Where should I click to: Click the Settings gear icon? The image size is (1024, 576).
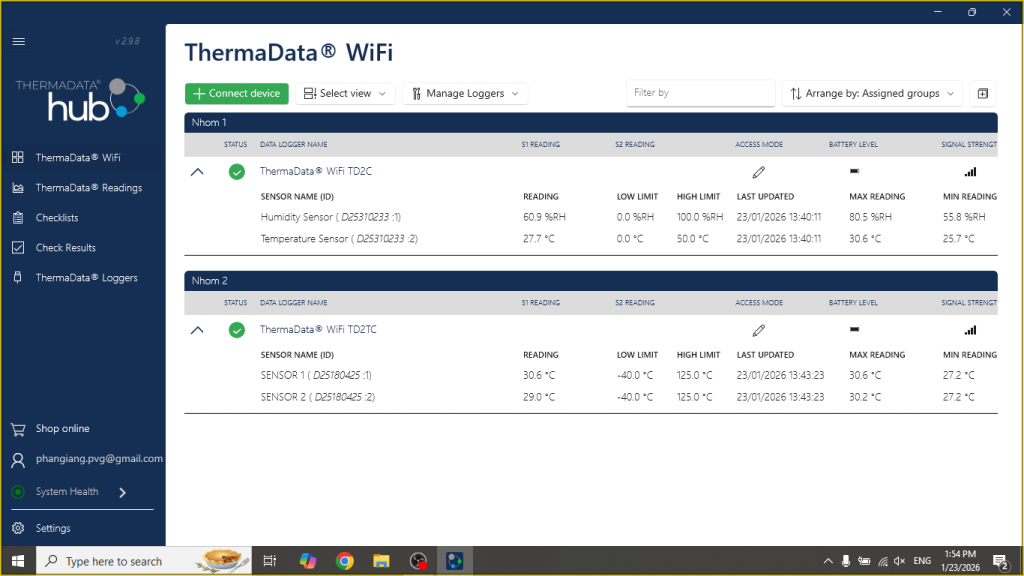click(x=18, y=528)
